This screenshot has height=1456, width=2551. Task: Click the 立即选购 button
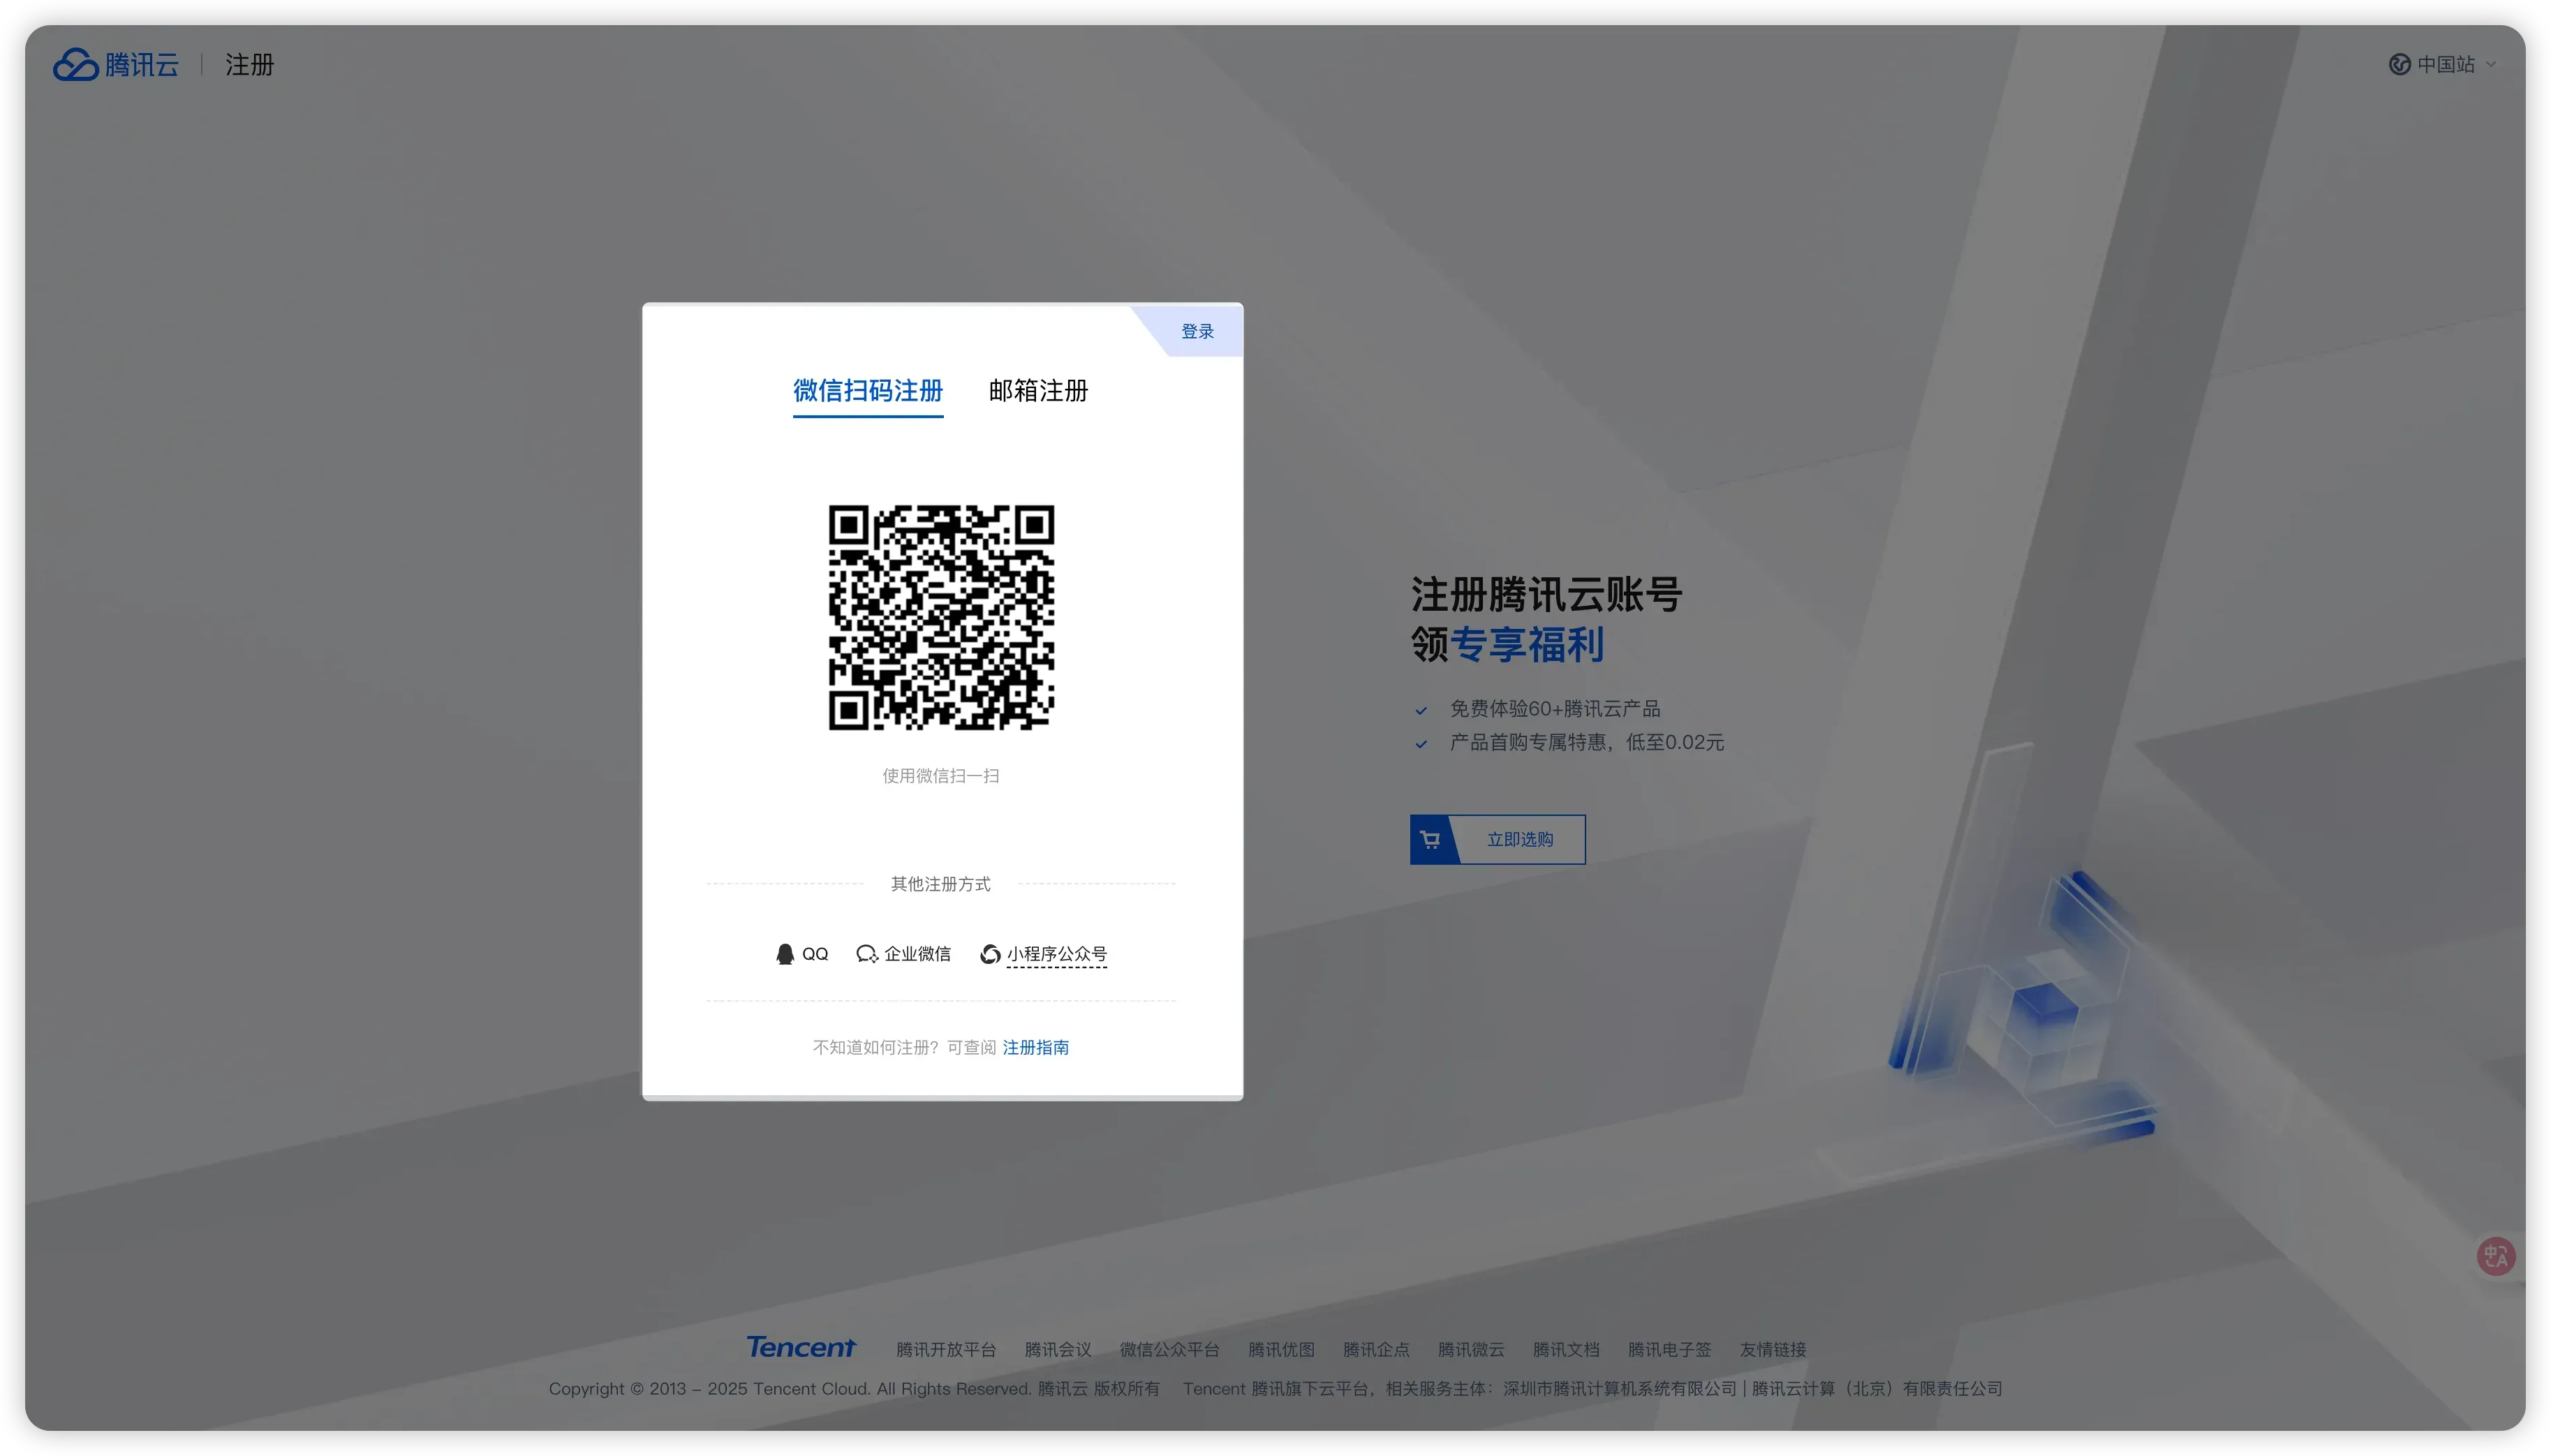pyautogui.click(x=1519, y=840)
